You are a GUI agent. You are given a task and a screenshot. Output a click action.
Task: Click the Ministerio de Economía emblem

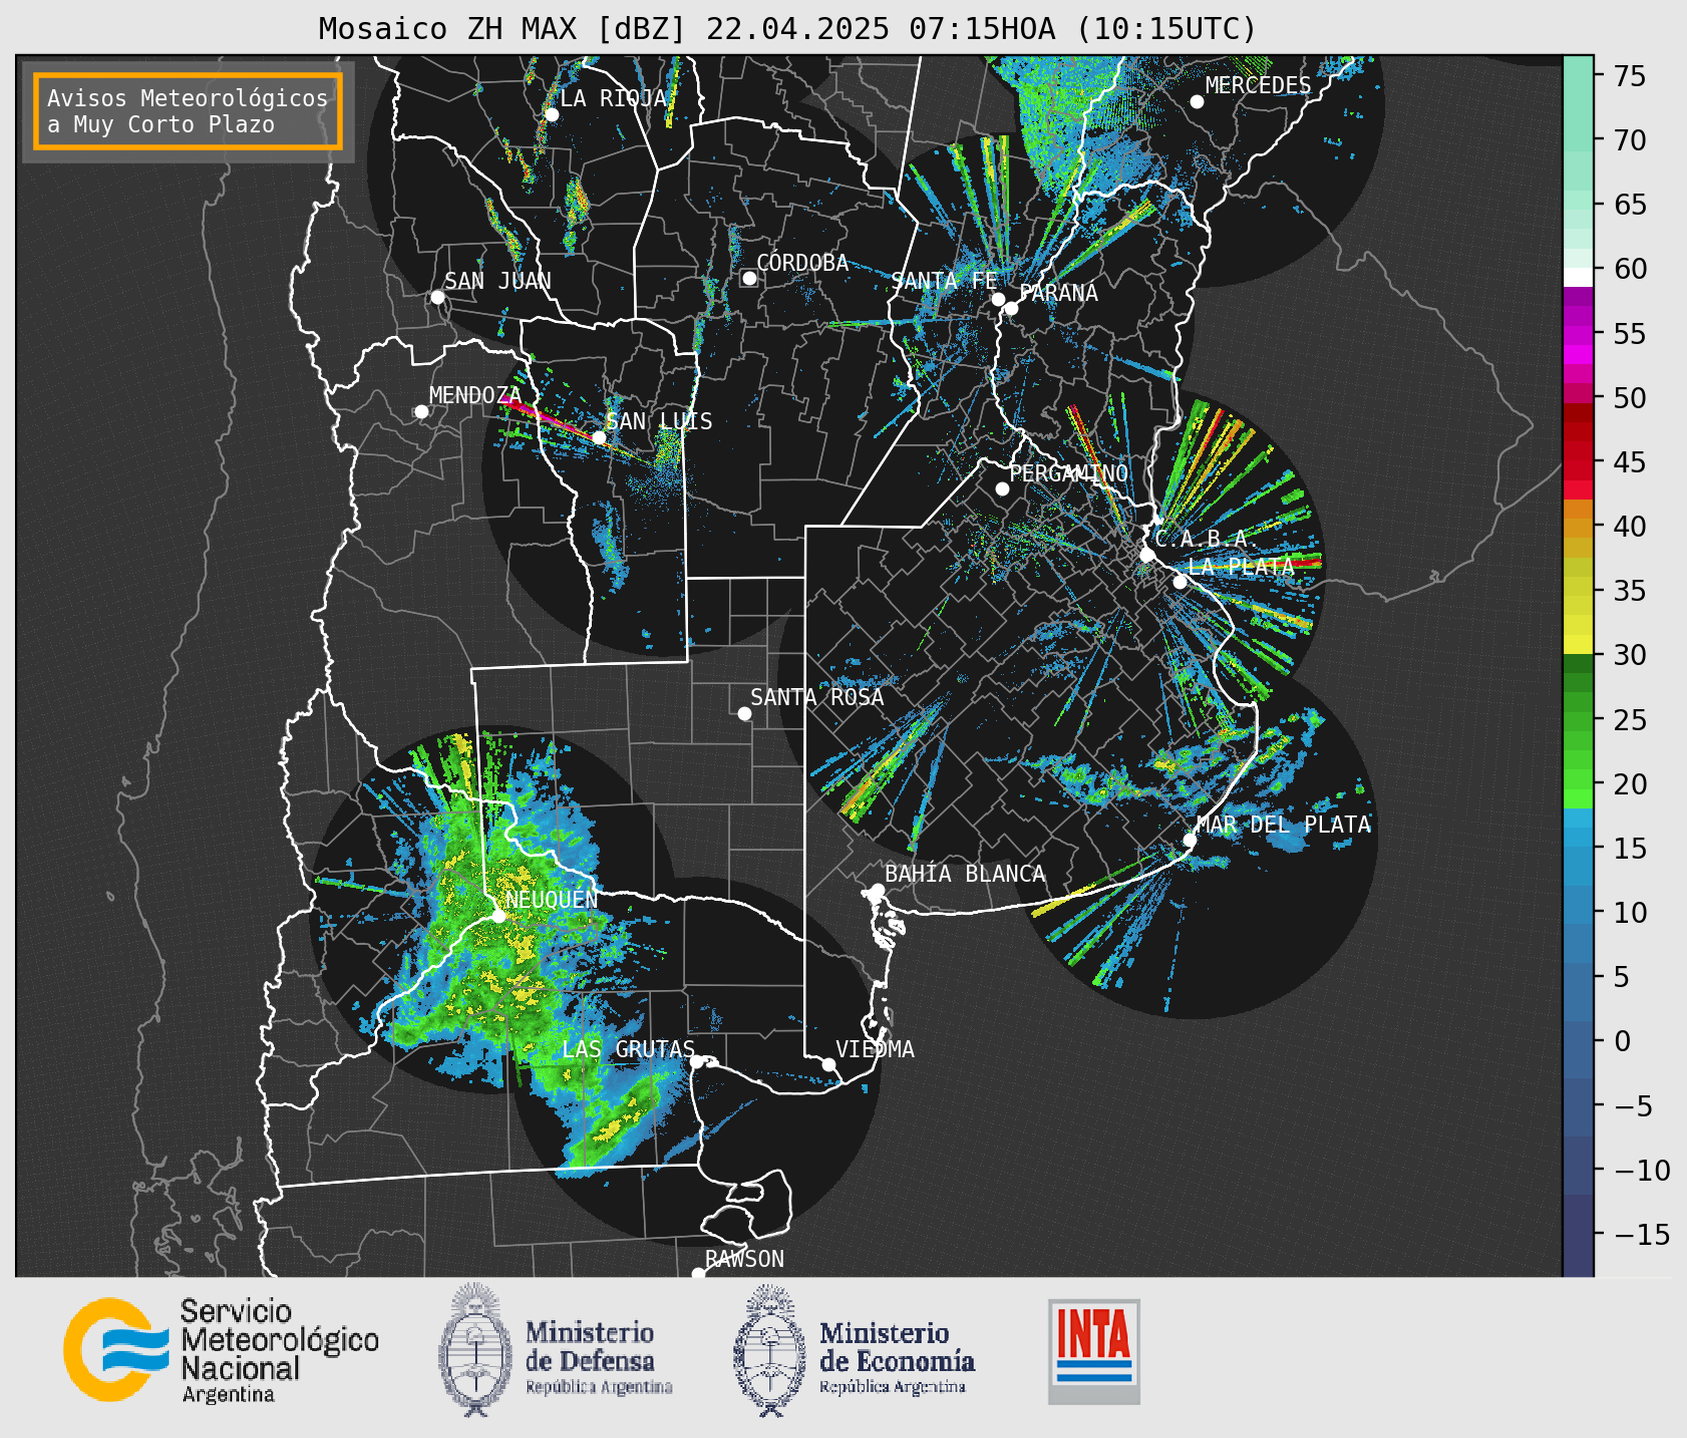point(771,1350)
